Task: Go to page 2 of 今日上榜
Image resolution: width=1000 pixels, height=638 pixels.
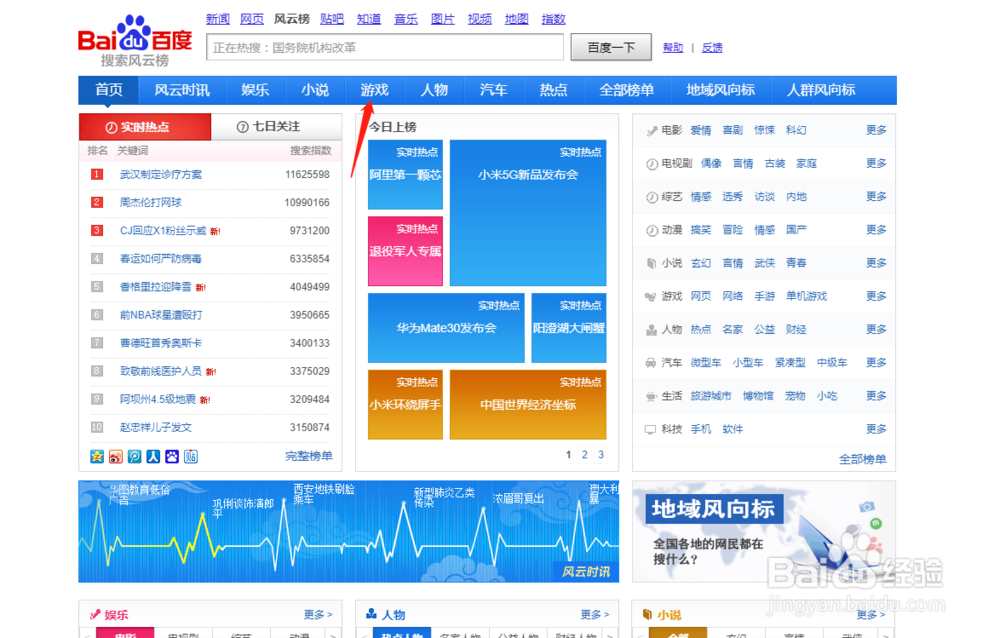Action: pyautogui.click(x=583, y=454)
